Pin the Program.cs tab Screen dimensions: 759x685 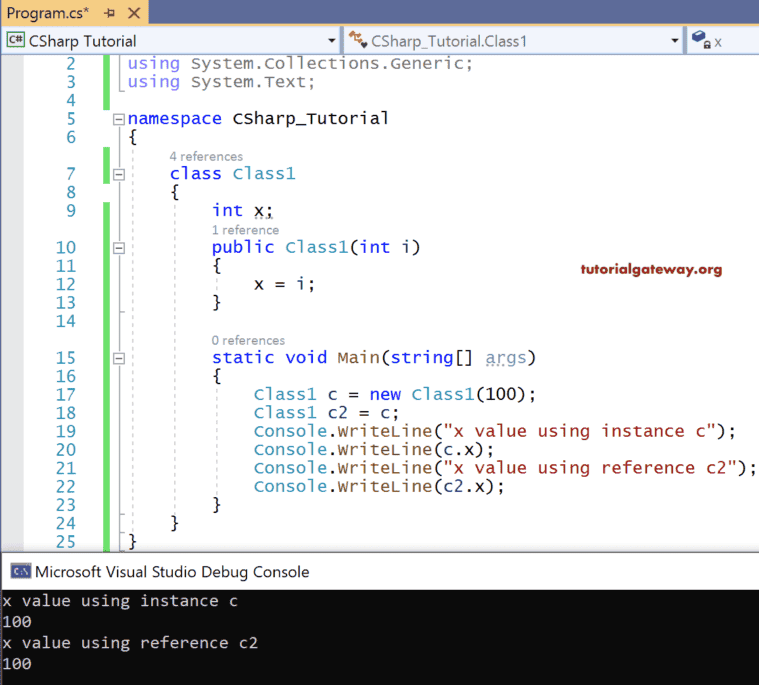pos(109,12)
